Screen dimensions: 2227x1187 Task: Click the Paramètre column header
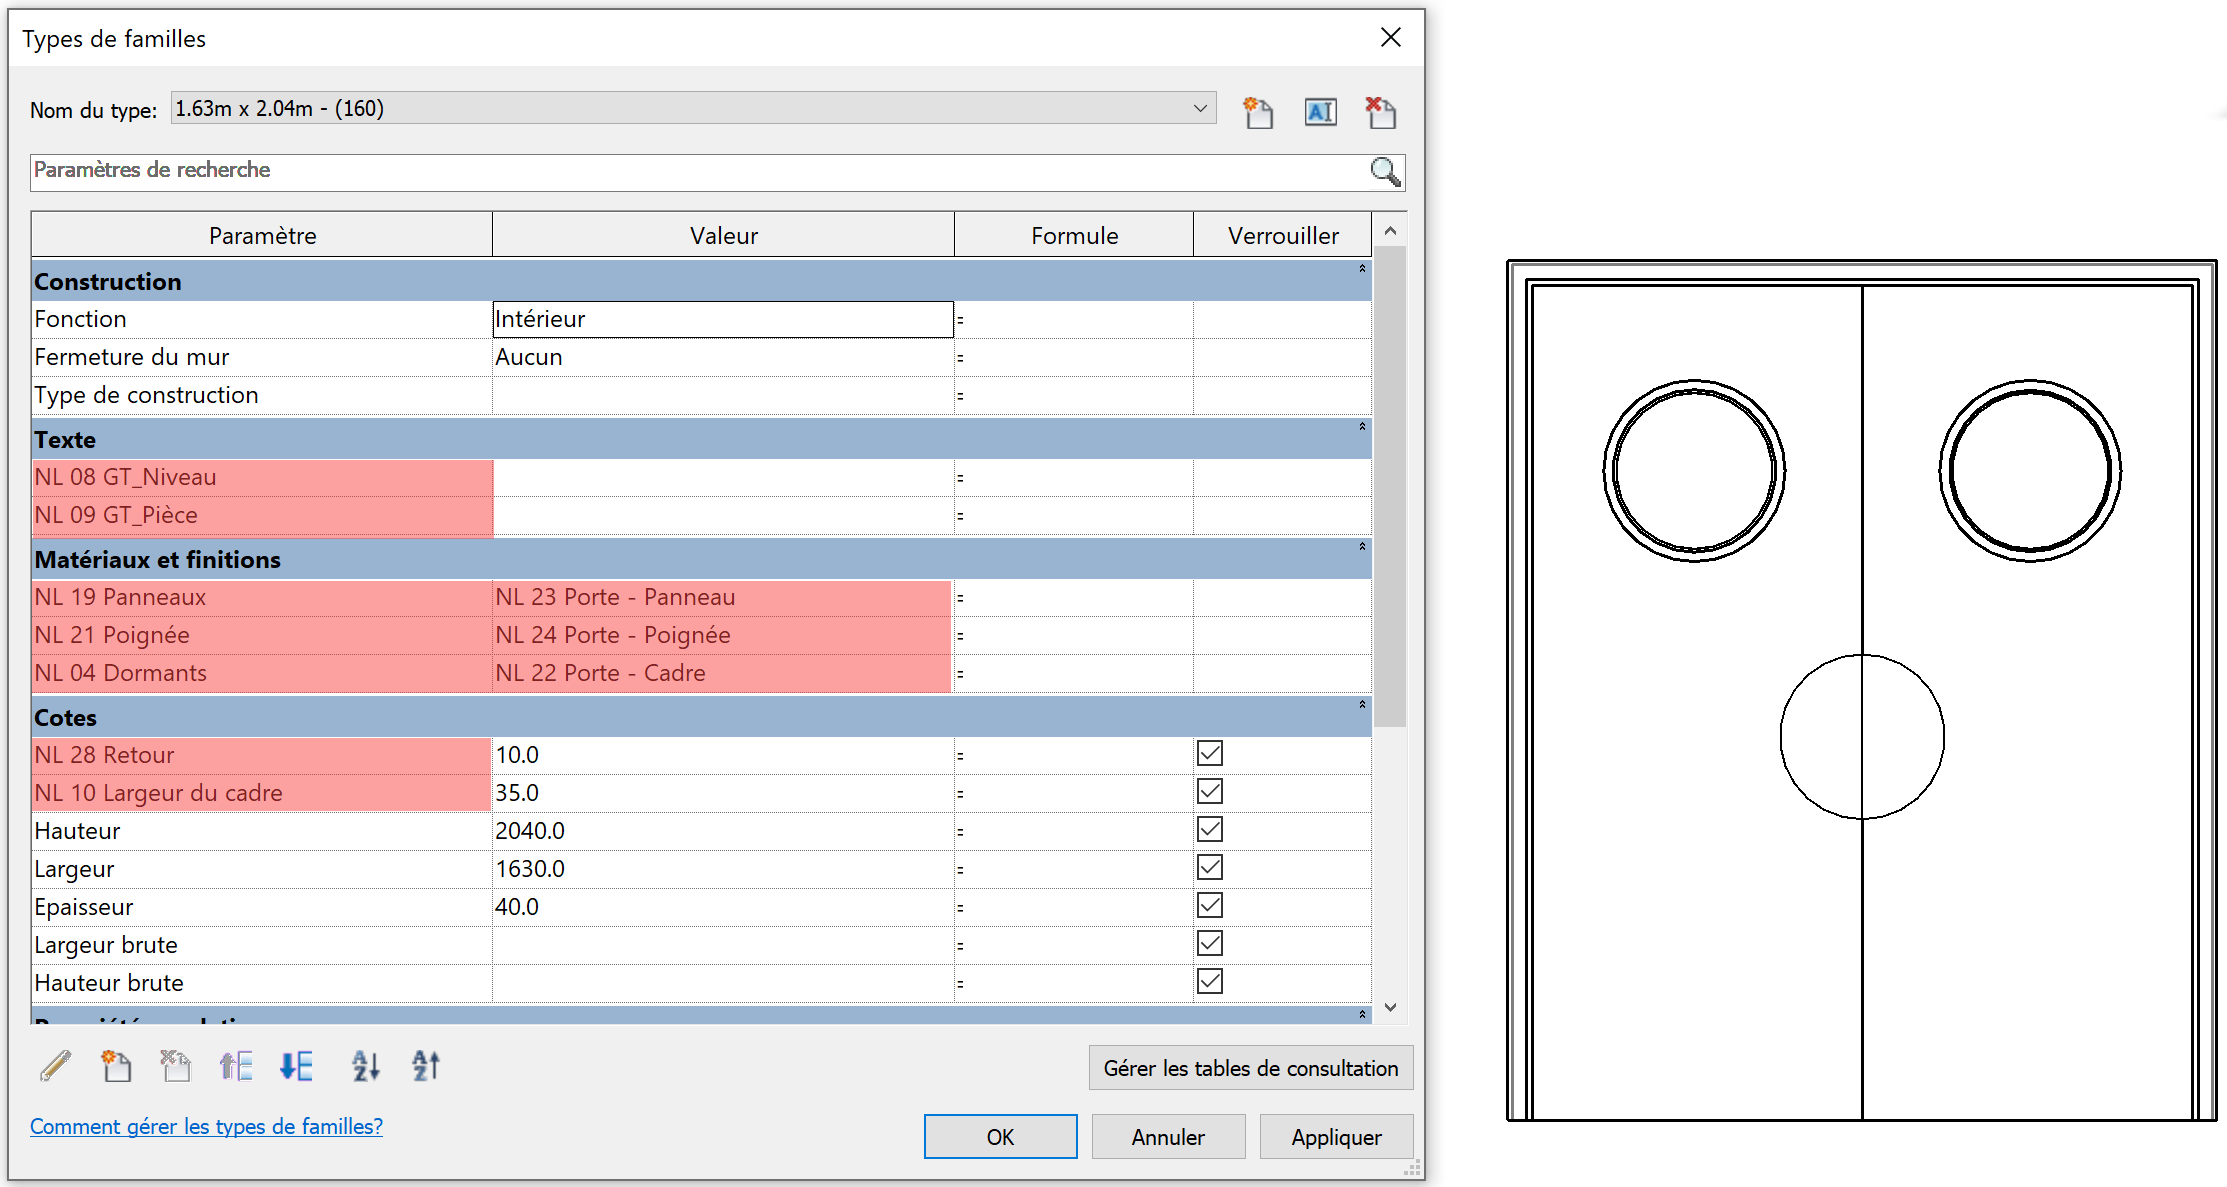point(262,236)
